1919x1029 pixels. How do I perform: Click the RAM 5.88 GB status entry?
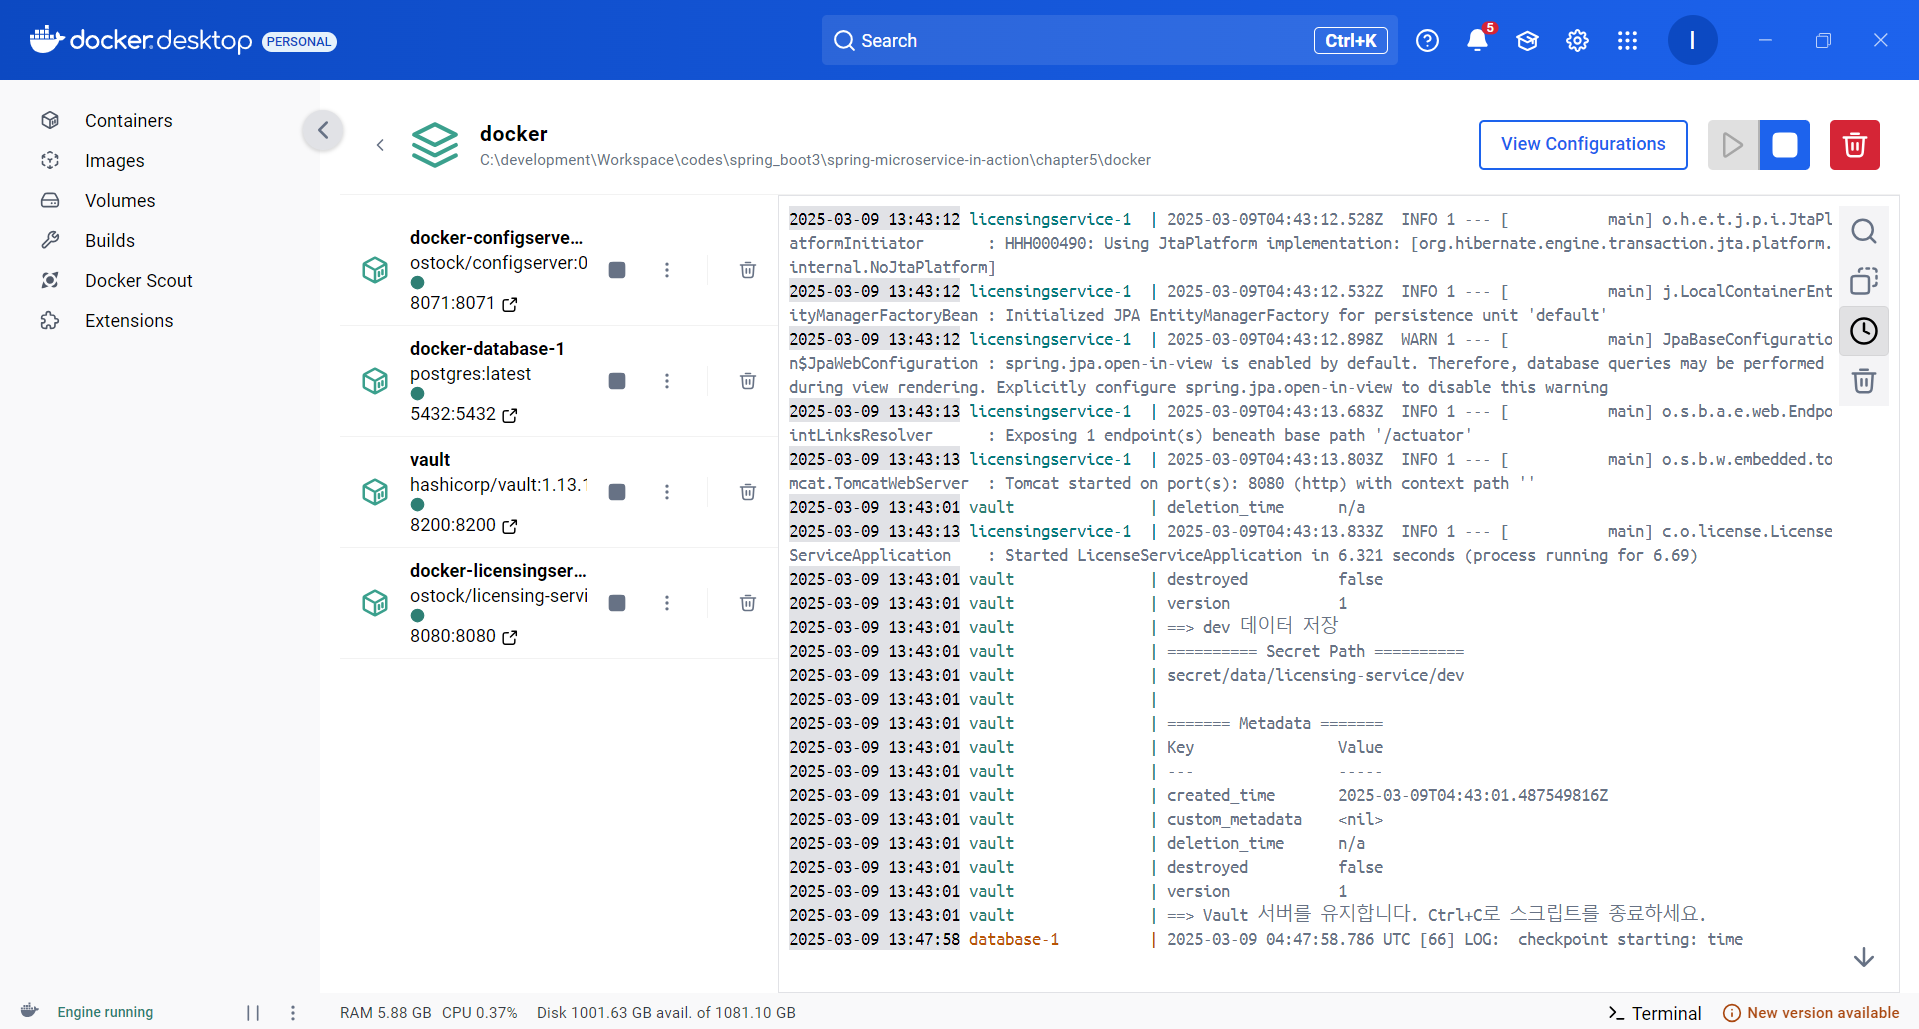(x=386, y=1013)
